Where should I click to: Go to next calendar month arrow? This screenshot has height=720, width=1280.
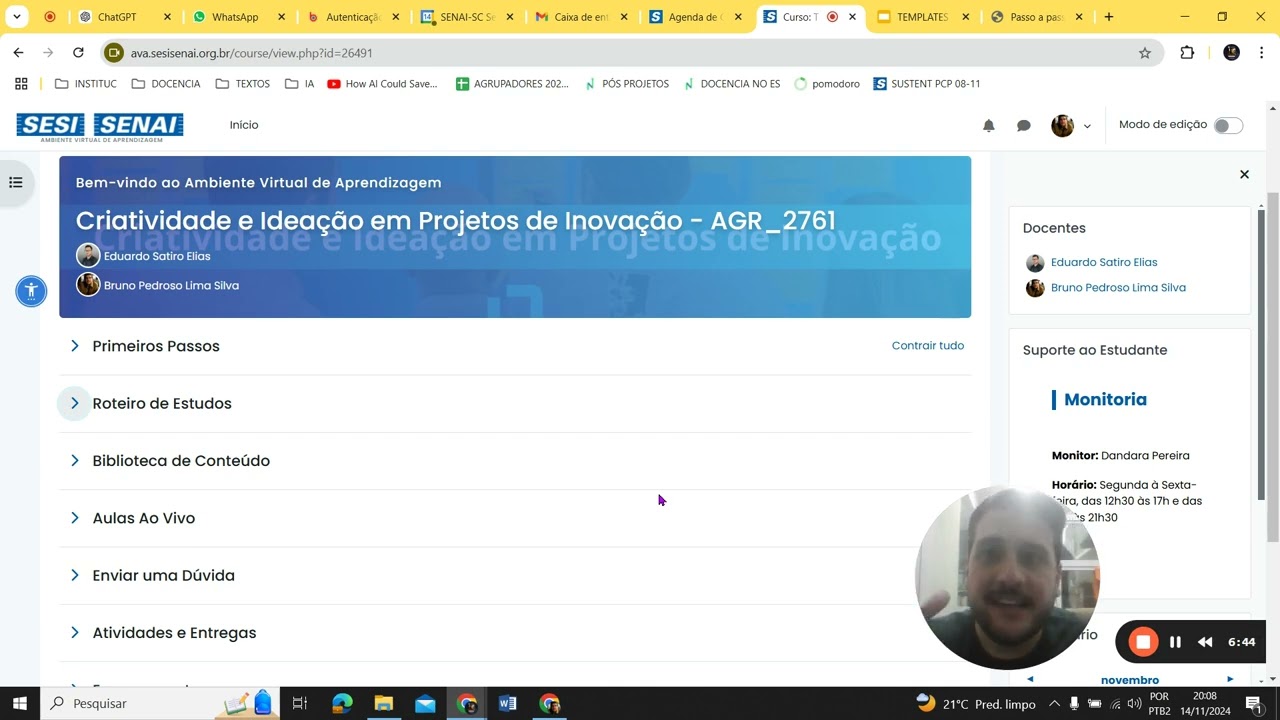(1230, 679)
